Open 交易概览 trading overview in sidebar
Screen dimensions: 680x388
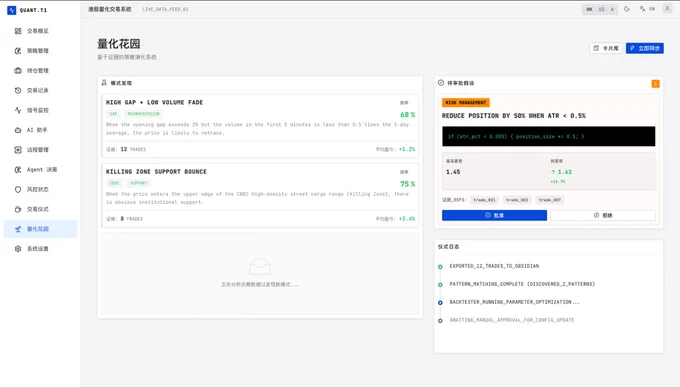tap(40, 31)
